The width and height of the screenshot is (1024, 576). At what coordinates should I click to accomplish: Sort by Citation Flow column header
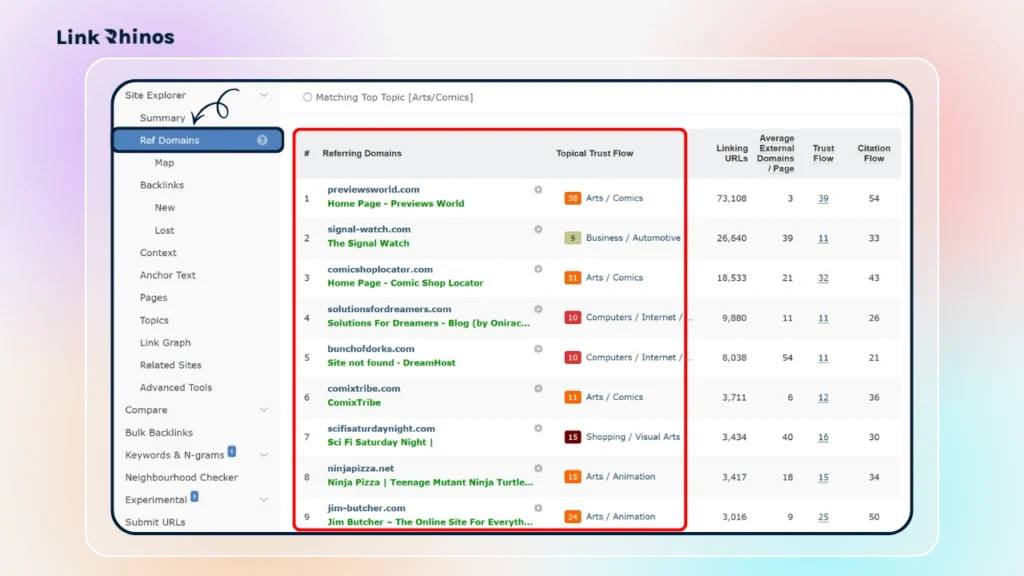[874, 153]
